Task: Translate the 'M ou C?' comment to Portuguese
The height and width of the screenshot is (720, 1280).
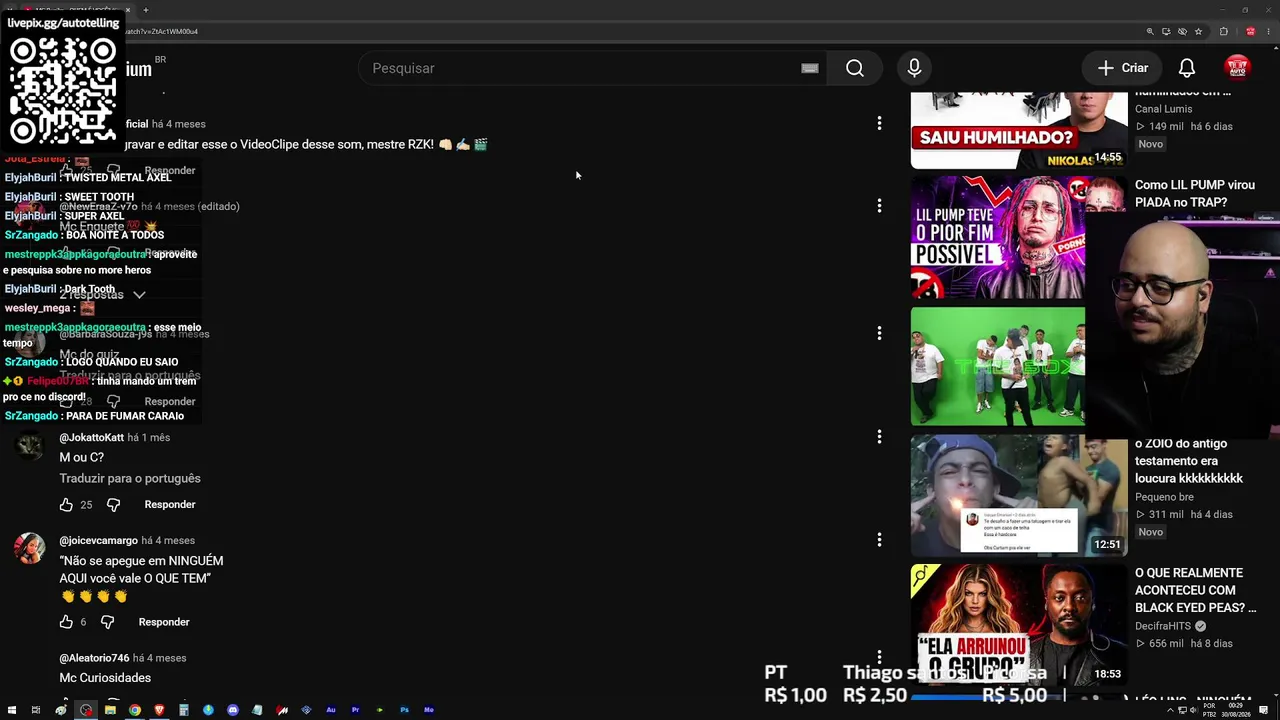Action: click(x=130, y=479)
